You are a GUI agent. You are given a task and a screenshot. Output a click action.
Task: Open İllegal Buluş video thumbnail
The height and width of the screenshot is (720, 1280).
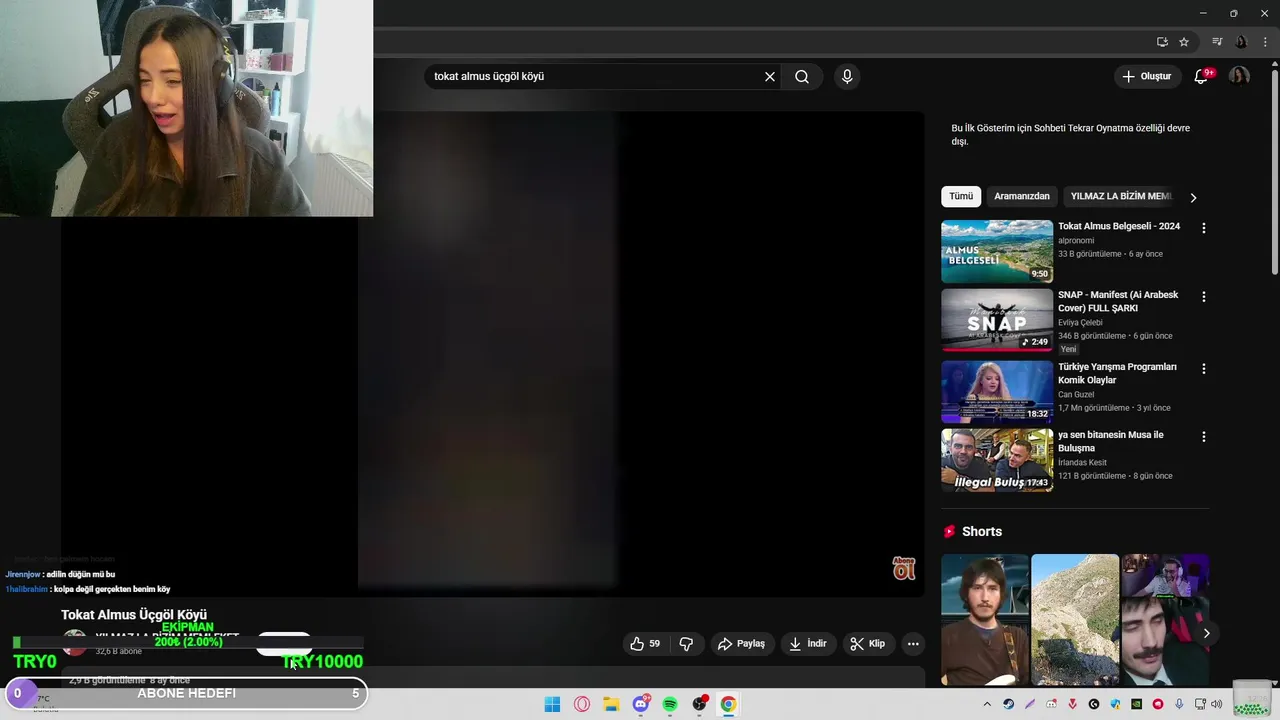pyautogui.click(x=997, y=460)
